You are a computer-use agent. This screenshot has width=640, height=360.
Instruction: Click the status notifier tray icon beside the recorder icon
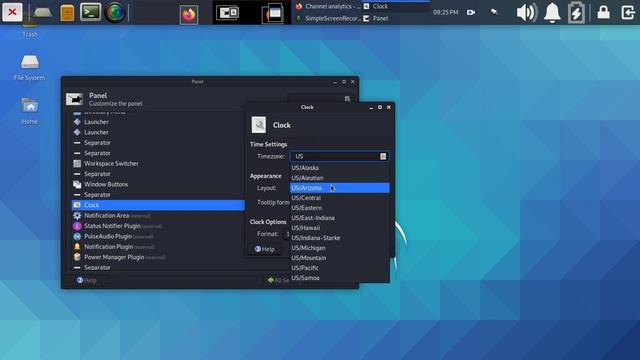(494, 12)
